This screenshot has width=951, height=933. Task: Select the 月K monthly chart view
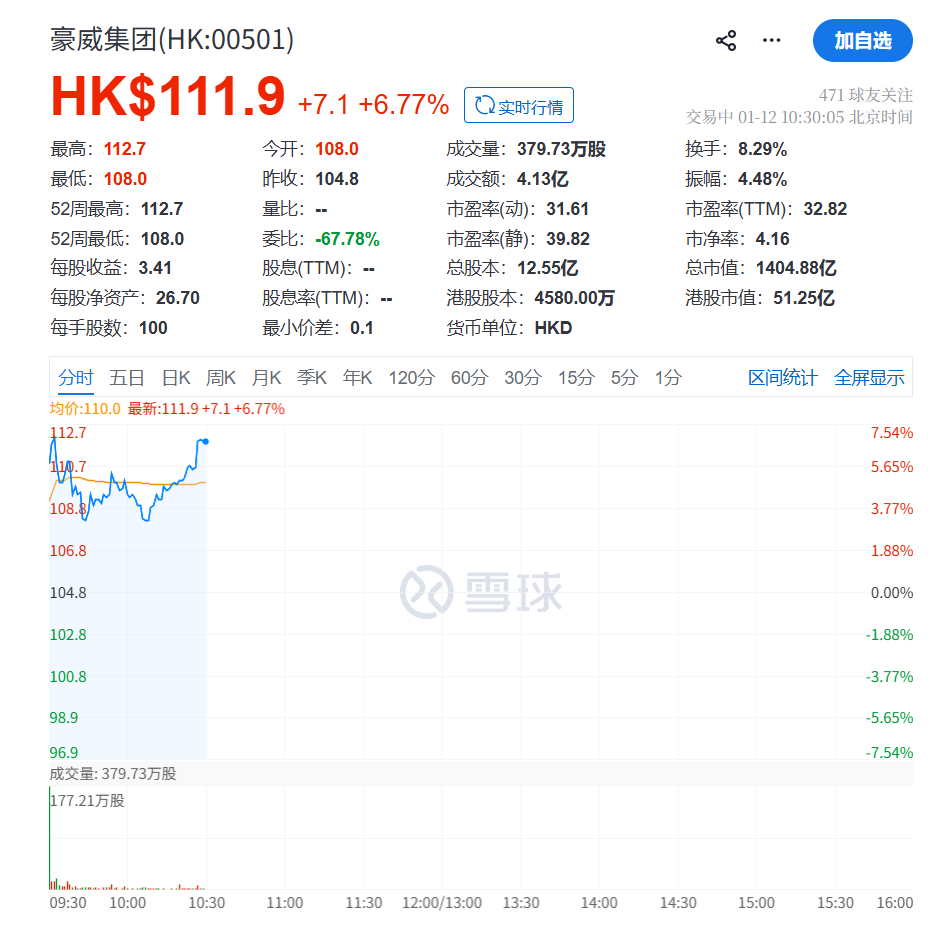(x=267, y=378)
